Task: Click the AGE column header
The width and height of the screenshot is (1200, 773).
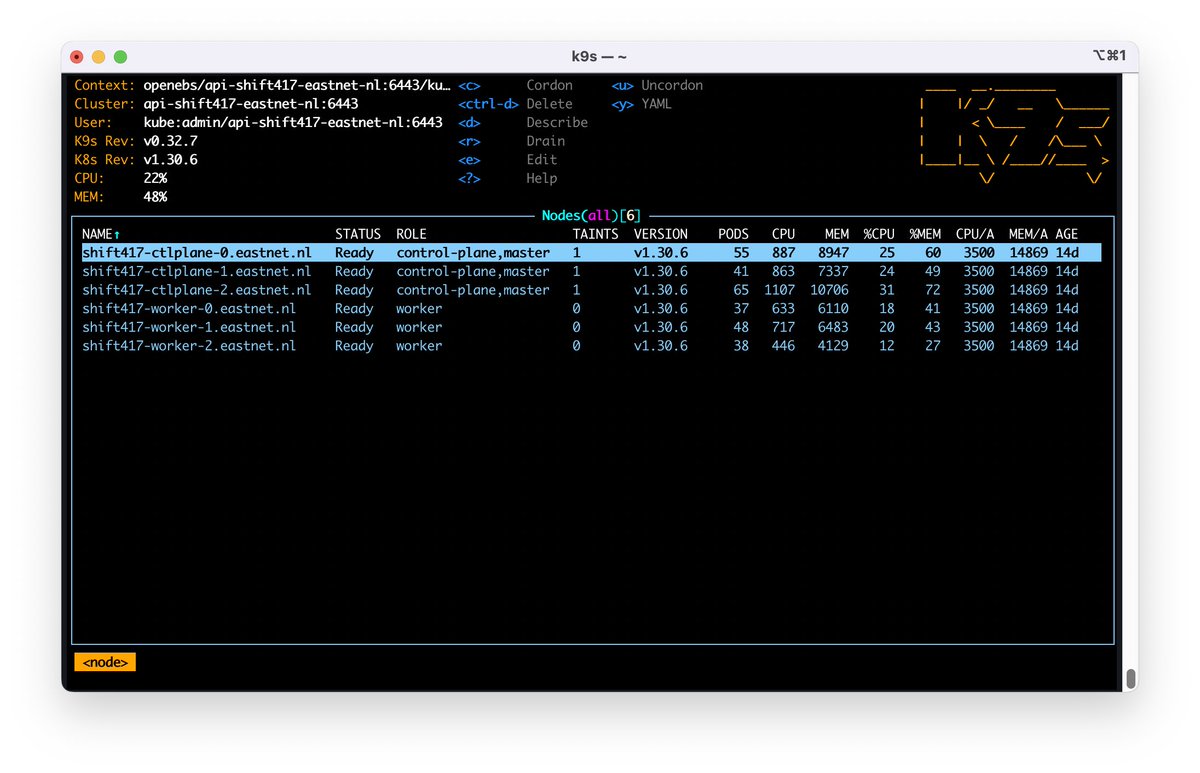Action: [x=1067, y=234]
